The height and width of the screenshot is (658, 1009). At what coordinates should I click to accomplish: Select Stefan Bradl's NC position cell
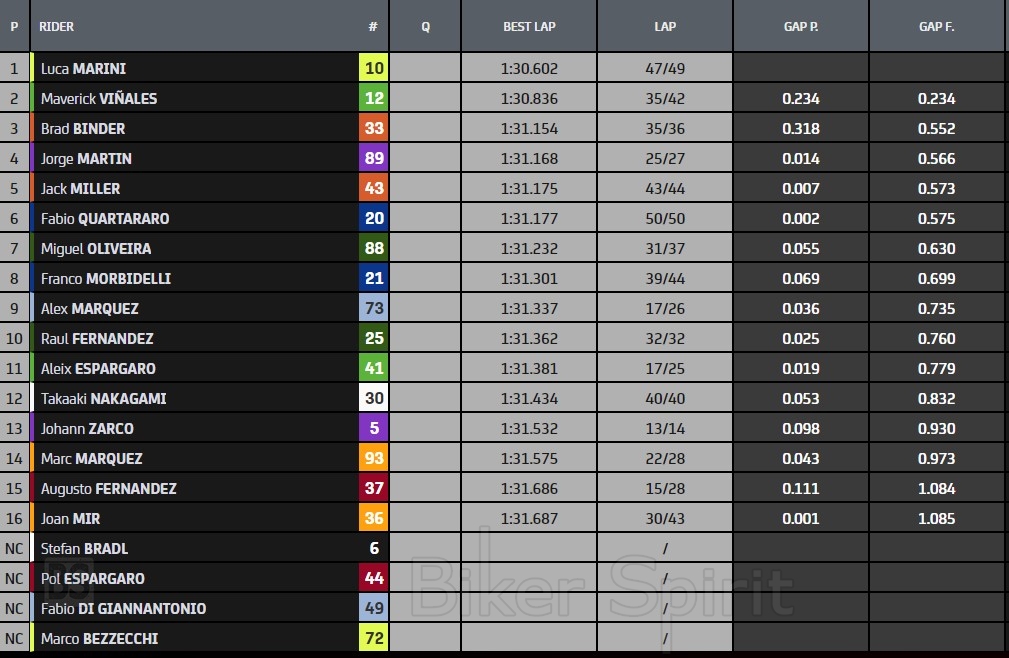click(x=14, y=549)
